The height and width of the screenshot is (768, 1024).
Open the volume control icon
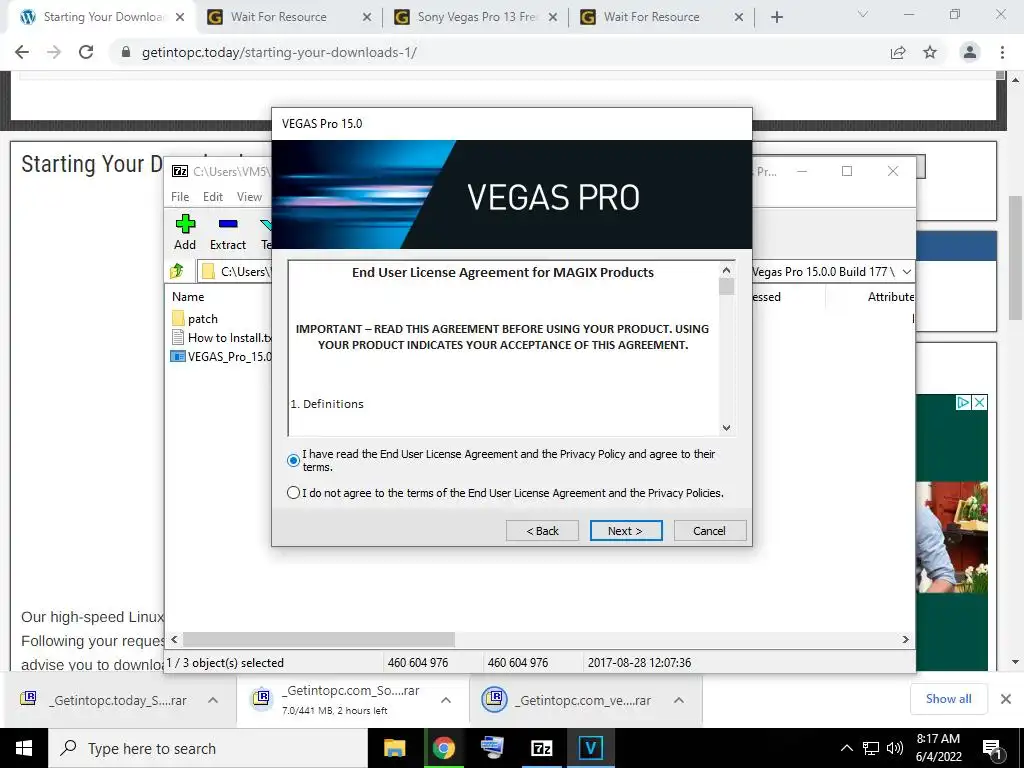point(895,748)
